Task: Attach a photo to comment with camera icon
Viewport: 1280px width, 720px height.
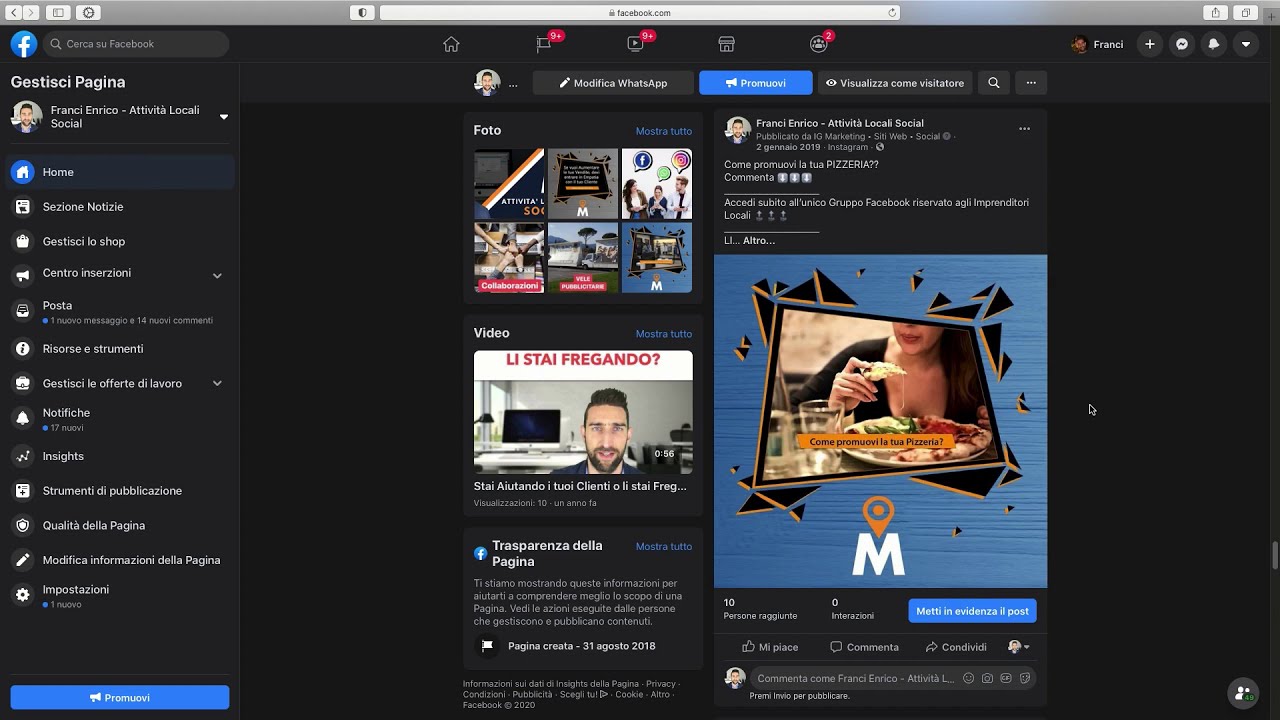Action: pyautogui.click(x=987, y=678)
